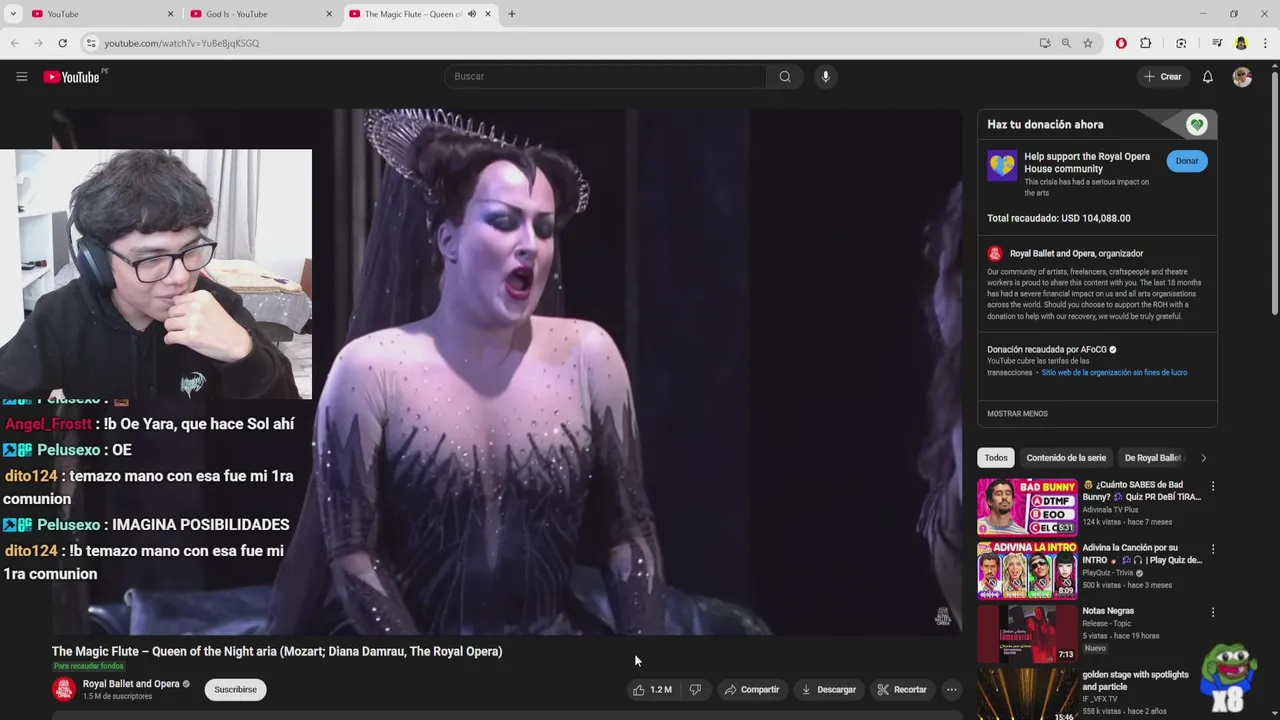Show more filter chips with the arrow
This screenshot has width=1280, height=720.
click(x=1203, y=458)
